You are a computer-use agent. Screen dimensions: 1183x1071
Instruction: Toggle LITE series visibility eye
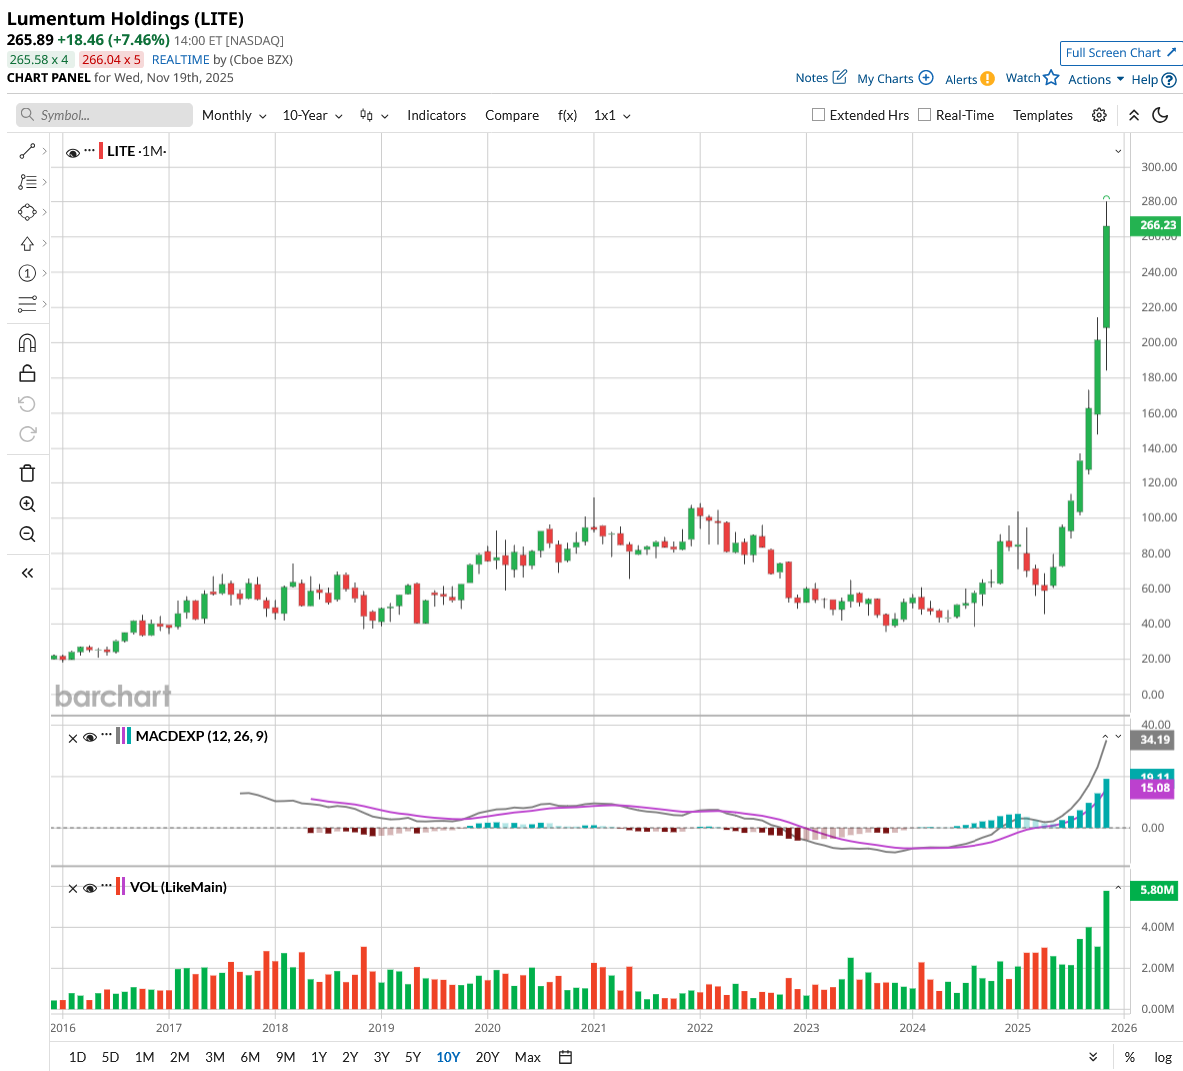click(72, 153)
